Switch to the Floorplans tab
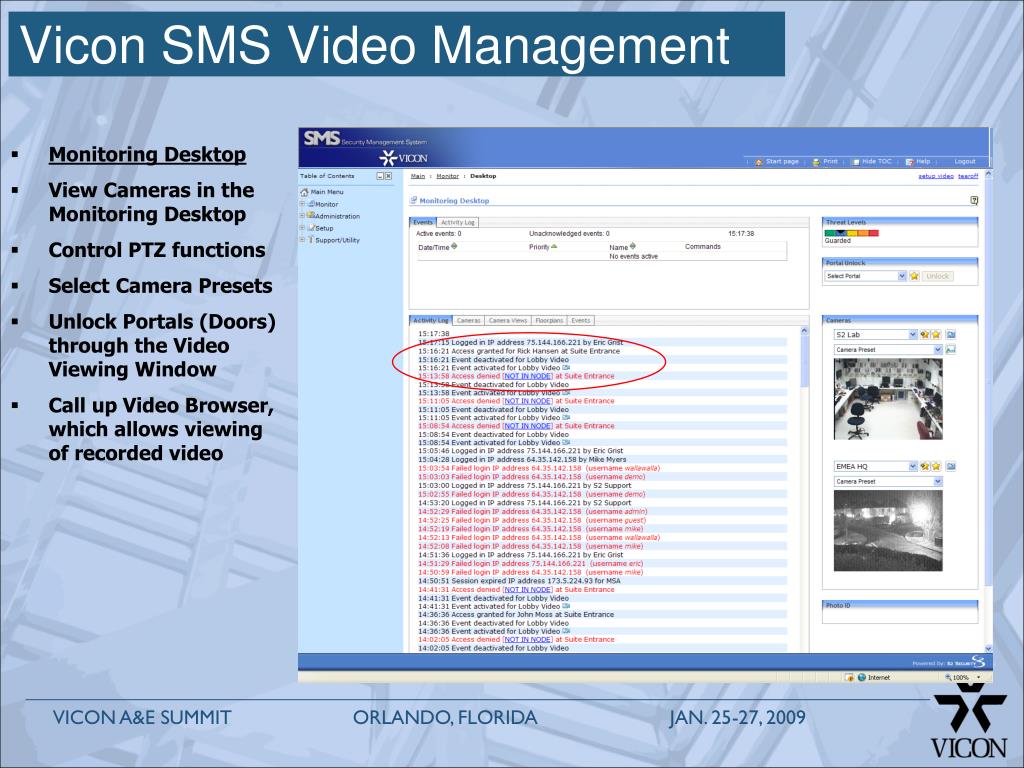This screenshot has height=768, width=1024. pyautogui.click(x=549, y=321)
